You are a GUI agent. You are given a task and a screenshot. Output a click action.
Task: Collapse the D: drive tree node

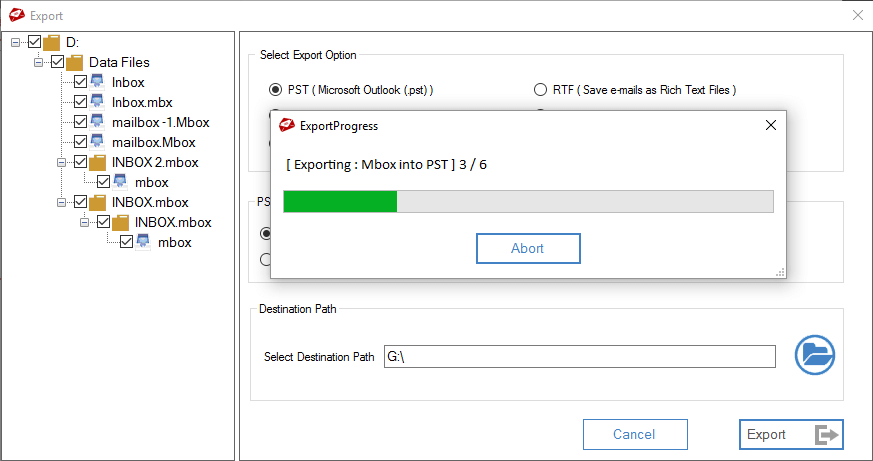pyautogui.click(x=16, y=42)
